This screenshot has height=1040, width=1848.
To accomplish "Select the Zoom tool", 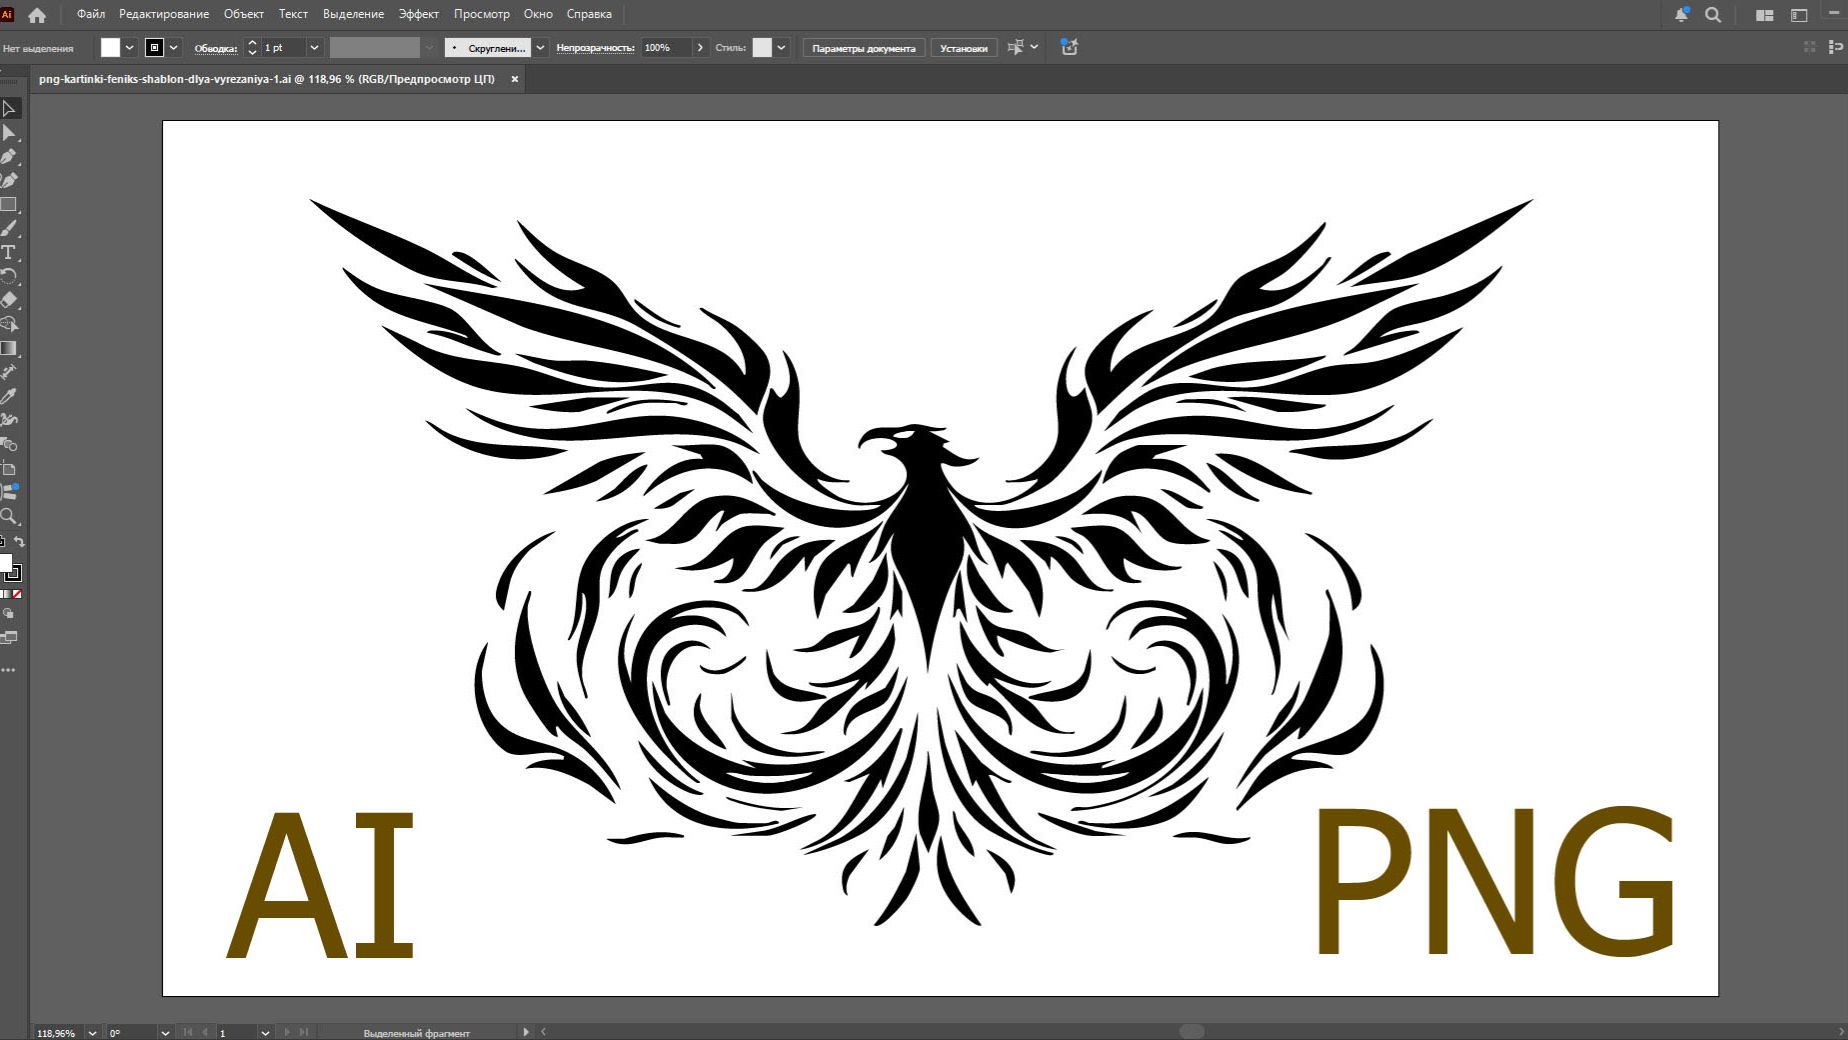I will point(9,517).
